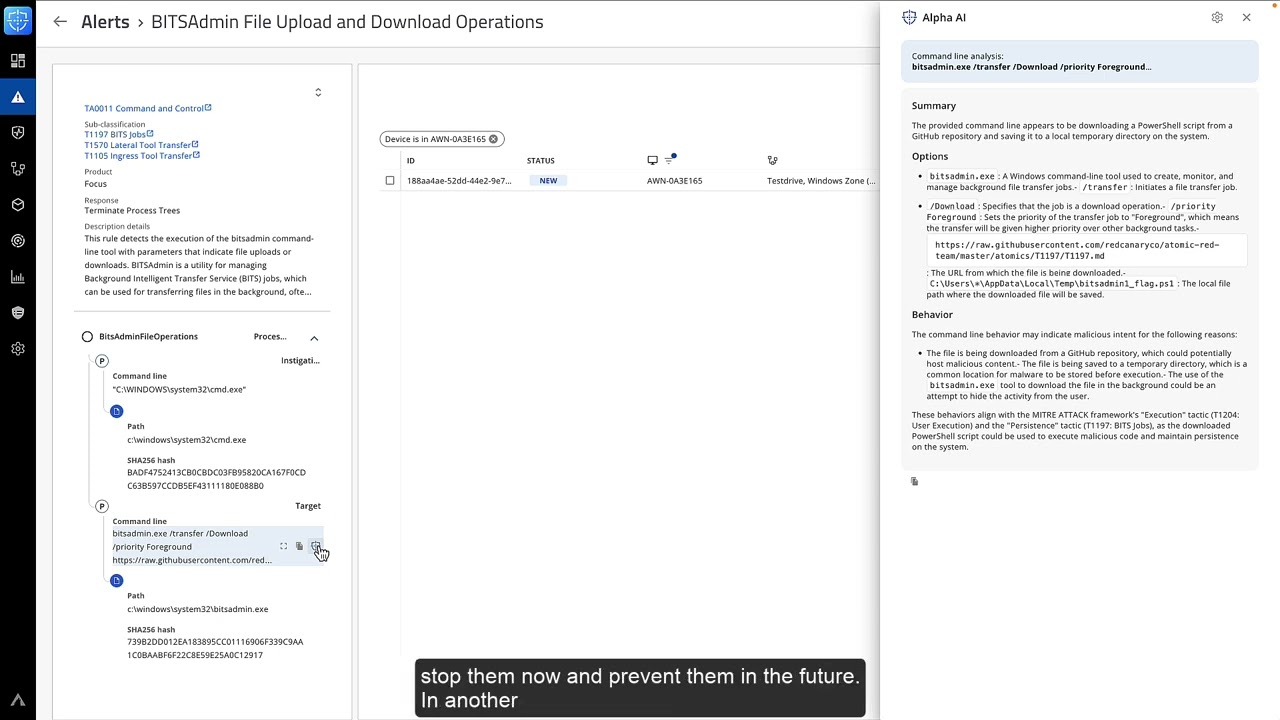1280x720 pixels.
Task: Click device name AWN-0A3E165 in row
Action: [x=674, y=181]
